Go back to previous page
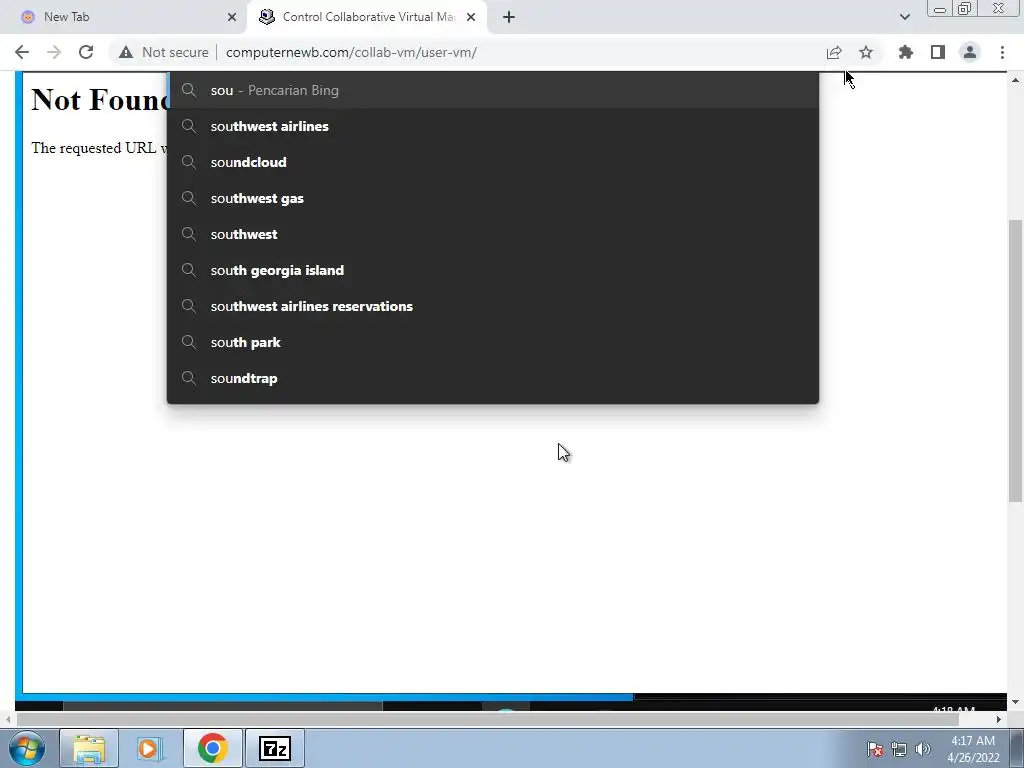Screen dimensions: 1024x768 22,52
